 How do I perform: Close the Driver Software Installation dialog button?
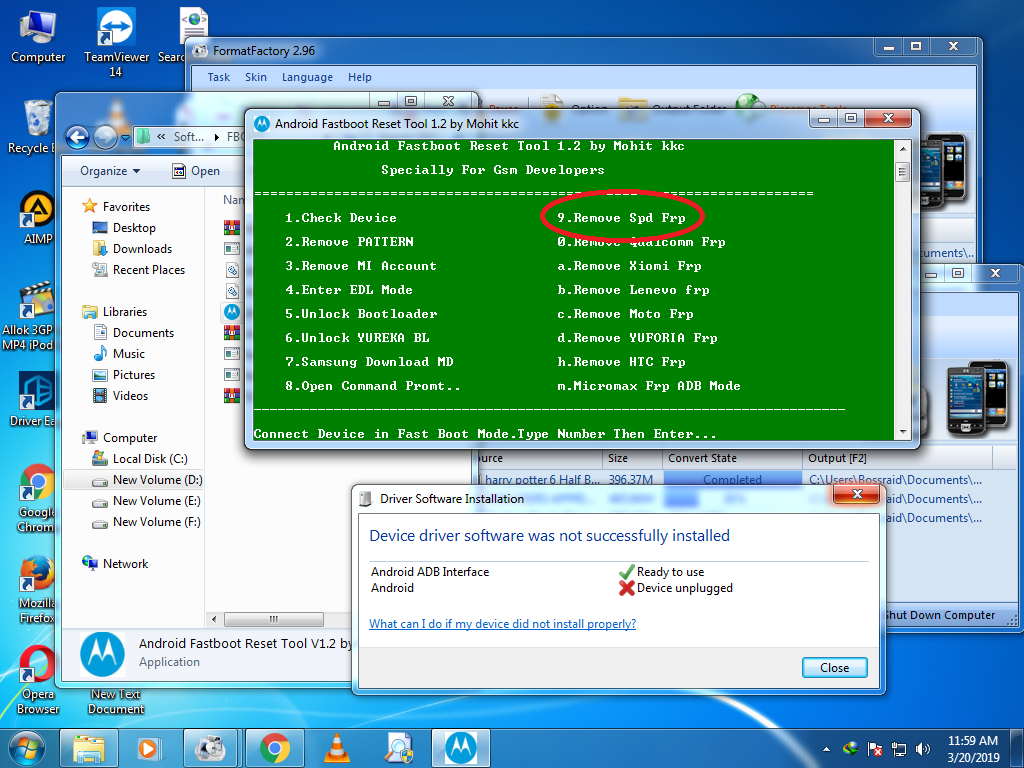(834, 667)
